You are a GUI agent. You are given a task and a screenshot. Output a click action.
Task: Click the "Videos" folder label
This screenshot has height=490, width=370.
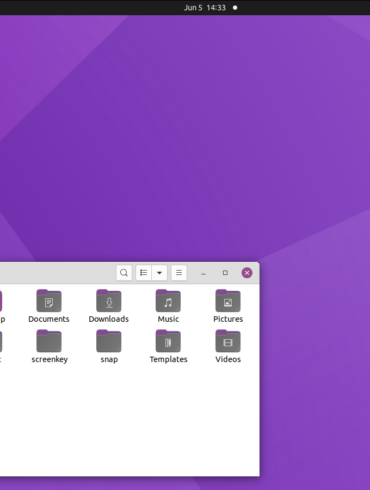pos(228,359)
